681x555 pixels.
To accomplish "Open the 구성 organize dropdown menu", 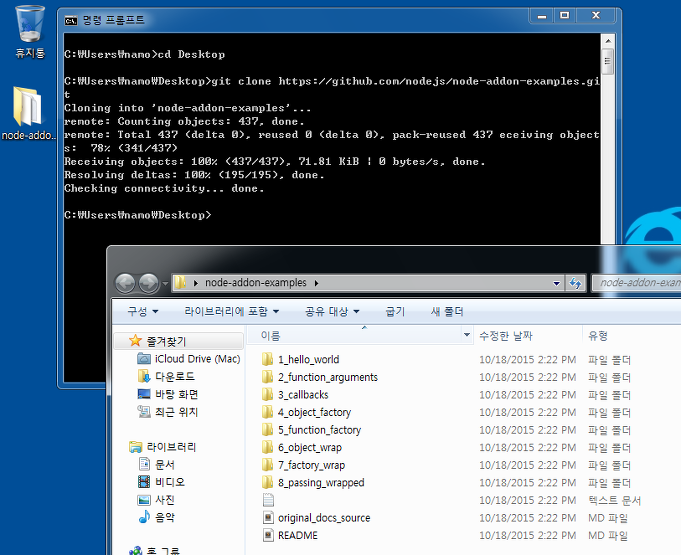I will (x=142, y=311).
